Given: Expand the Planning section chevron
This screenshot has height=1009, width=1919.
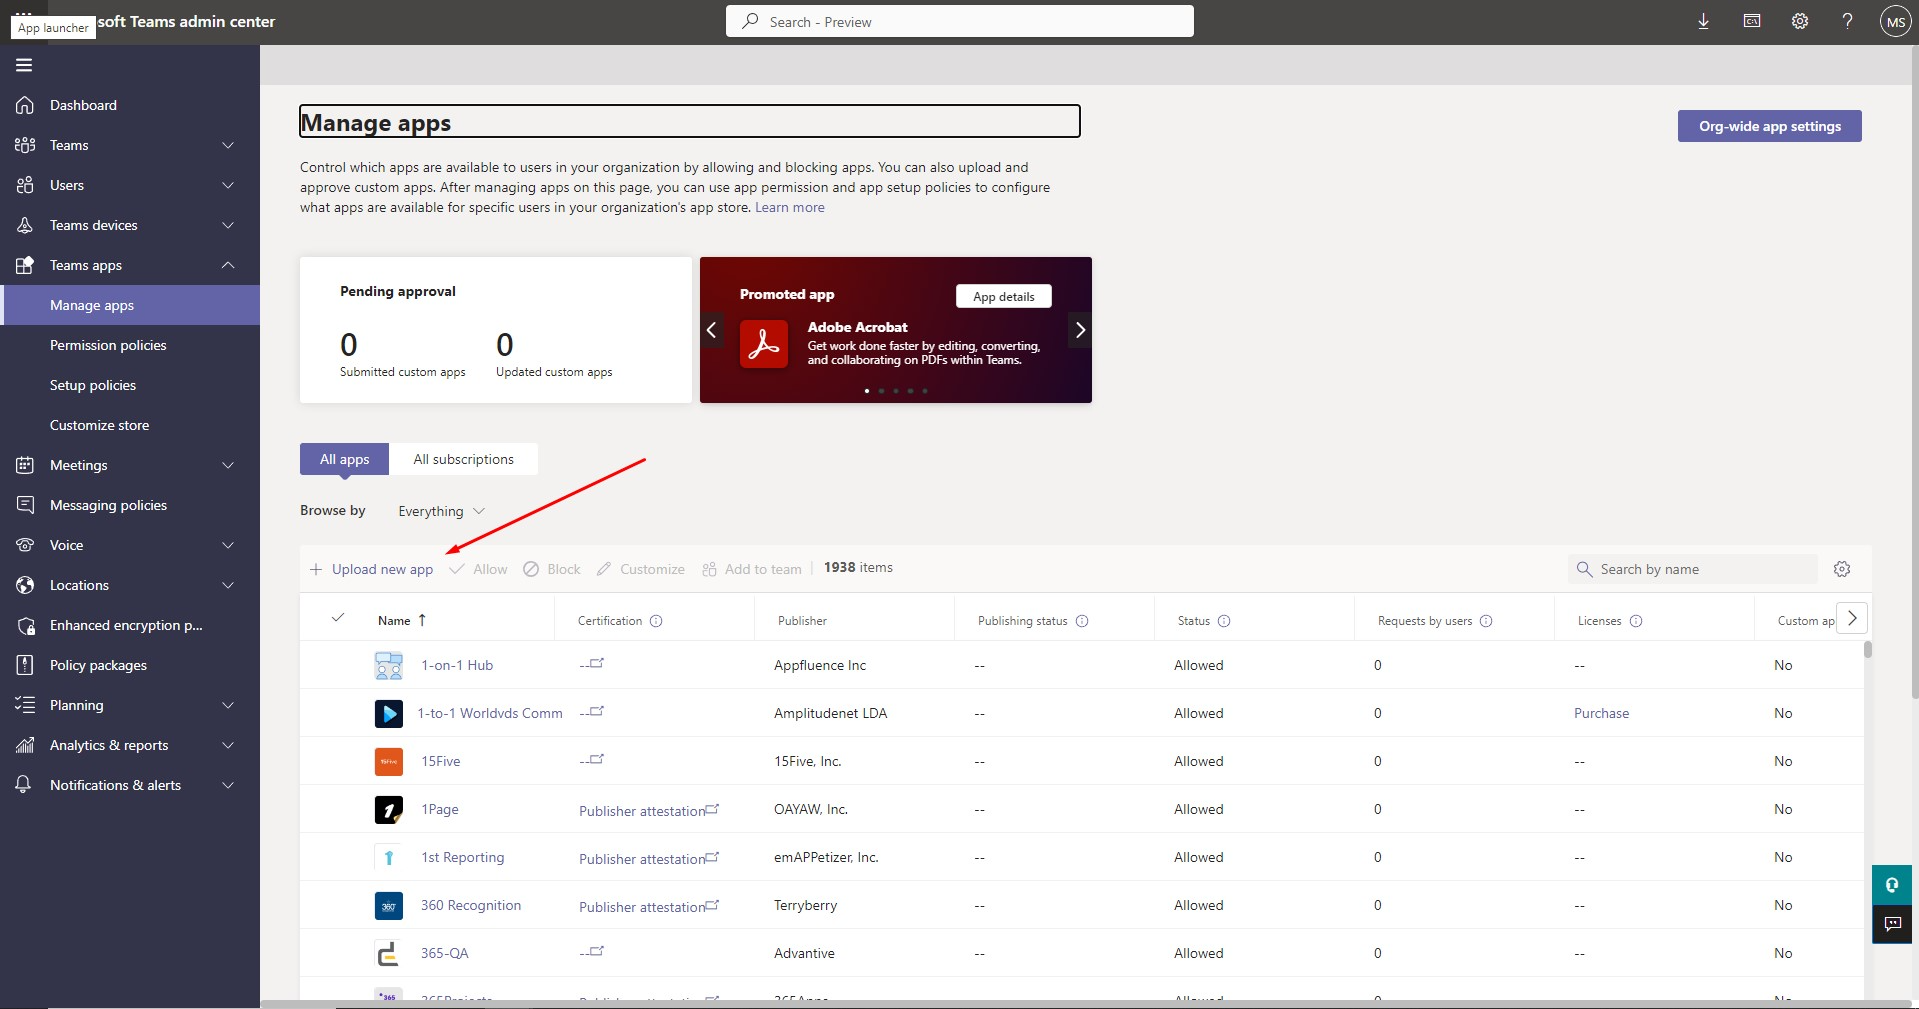Looking at the screenshot, I should tap(228, 705).
